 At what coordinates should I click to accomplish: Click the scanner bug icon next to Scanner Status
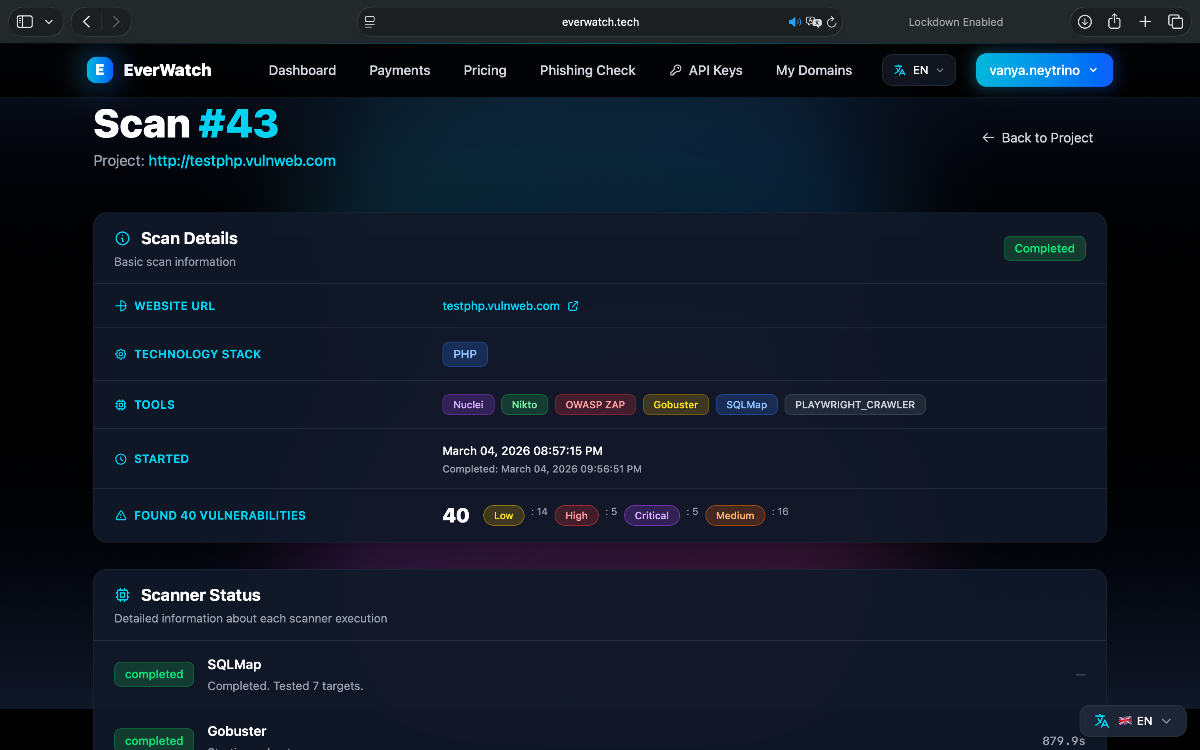[122, 594]
